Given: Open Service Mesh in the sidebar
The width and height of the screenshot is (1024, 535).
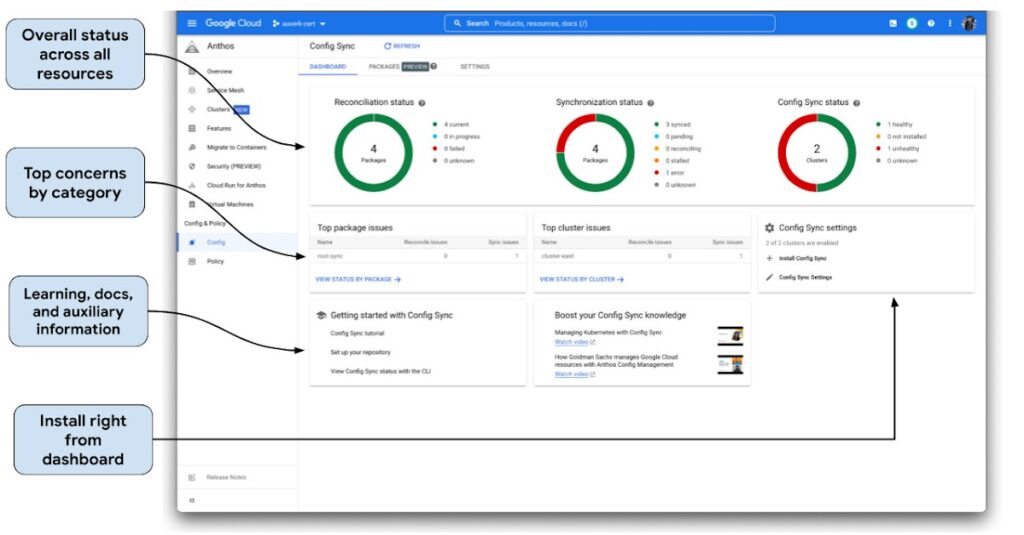Looking at the screenshot, I should (225, 90).
